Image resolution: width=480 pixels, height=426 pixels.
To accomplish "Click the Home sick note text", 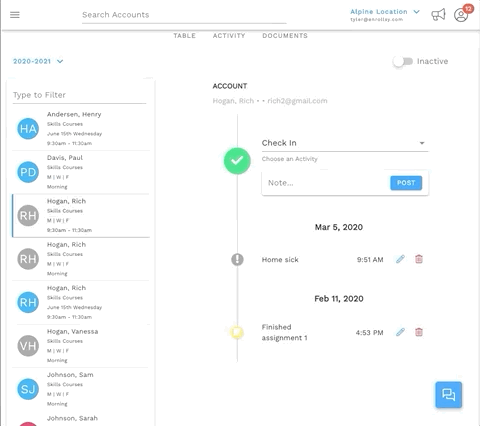I will point(280,260).
